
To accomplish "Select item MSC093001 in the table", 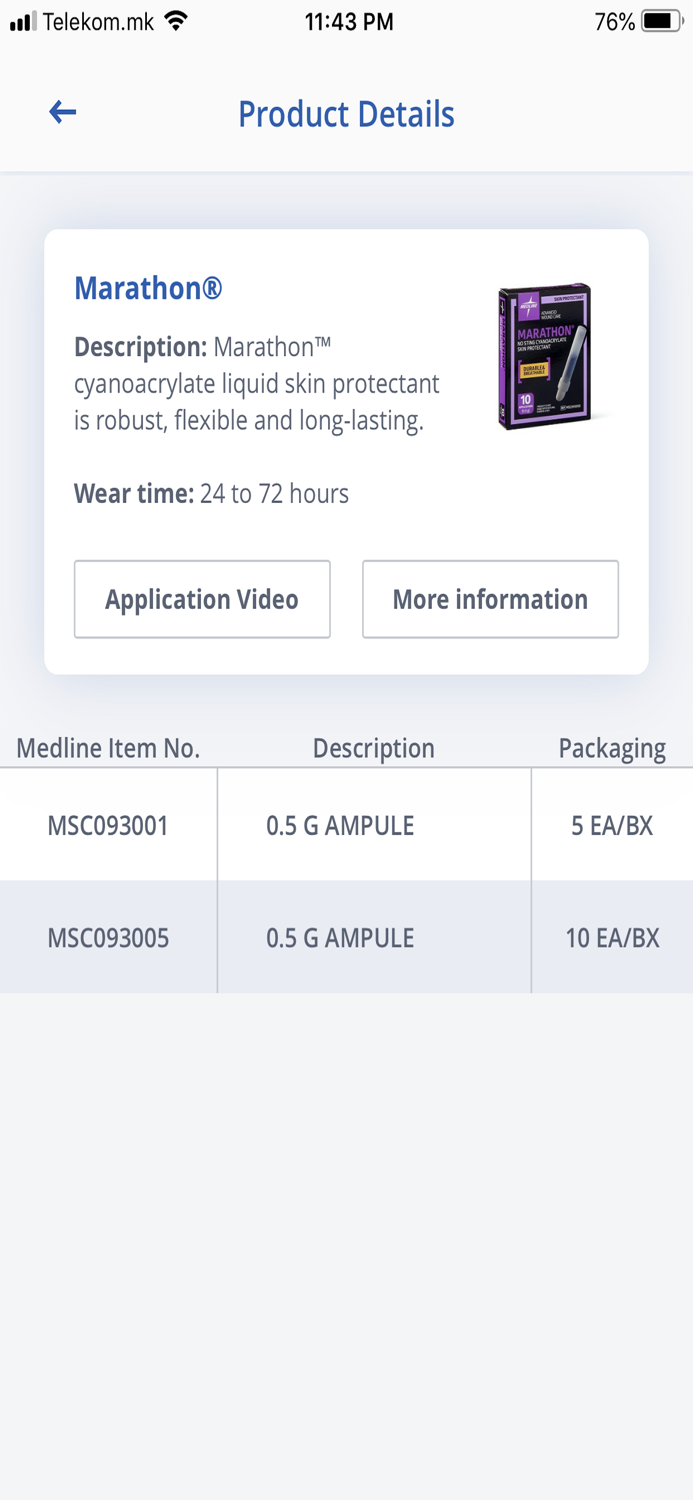I will pyautogui.click(x=106, y=824).
